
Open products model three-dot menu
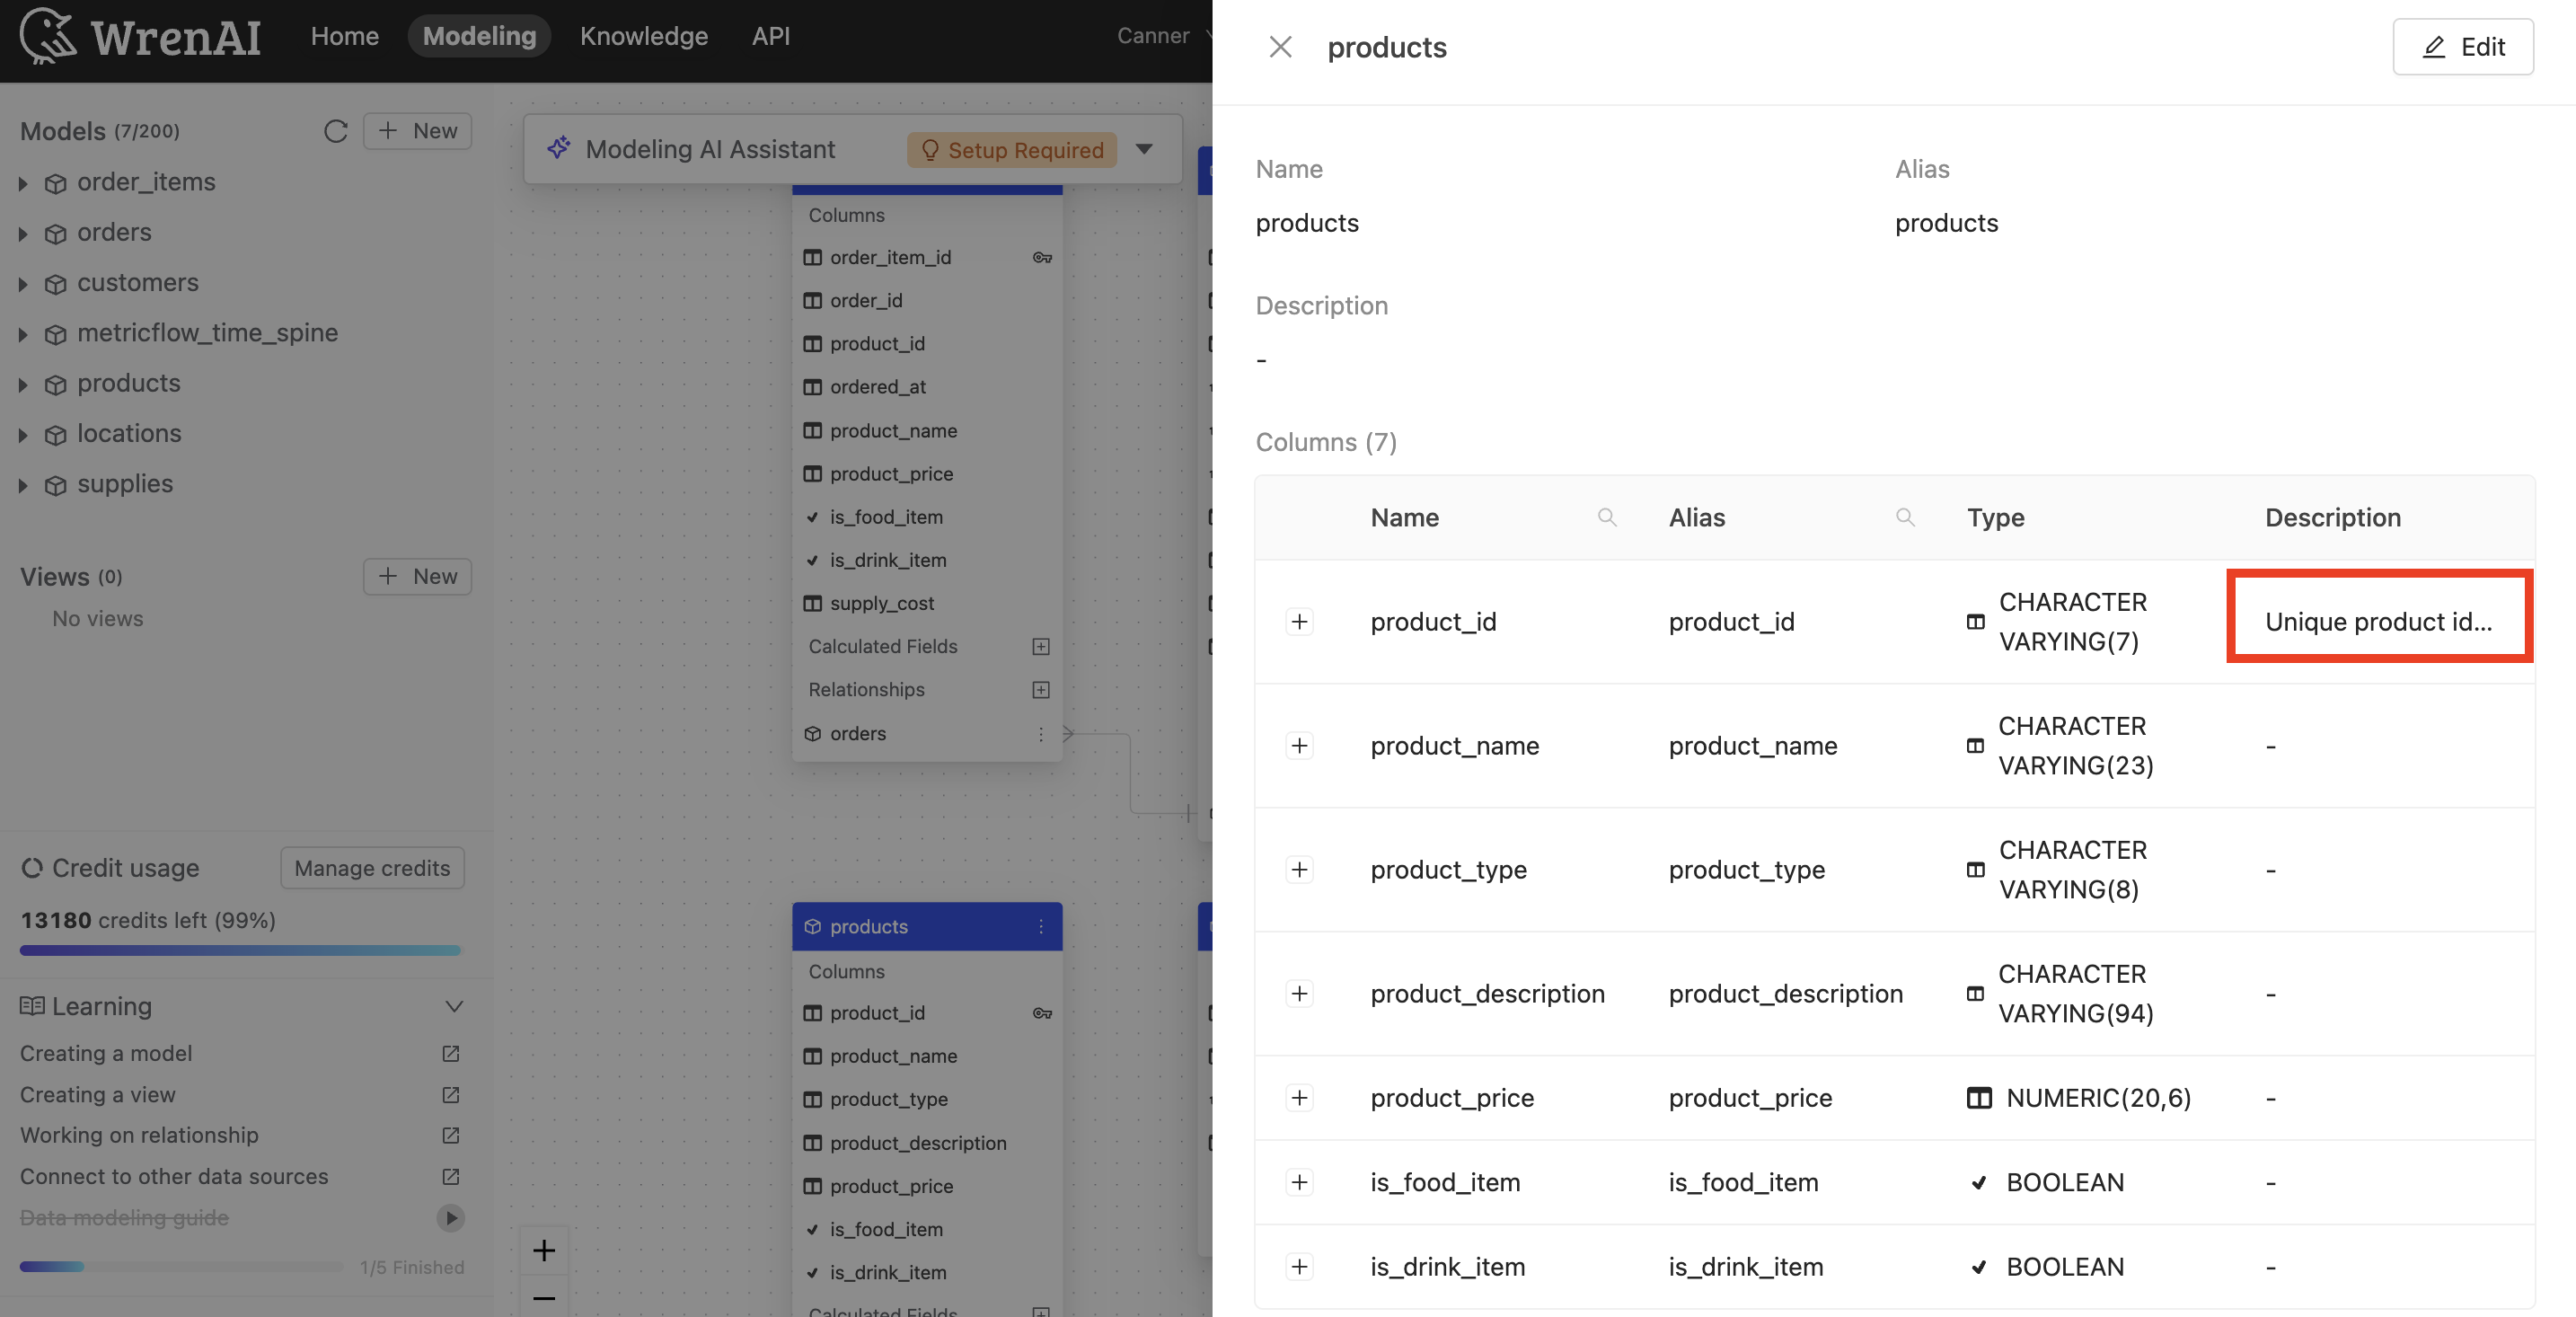point(1041,926)
